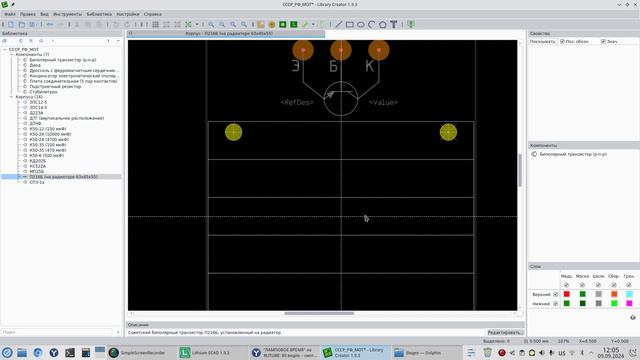Open the dropdown arrow next to the green crossed-arrows icon
This screenshot has height=360, width=640.
pos(196,24)
